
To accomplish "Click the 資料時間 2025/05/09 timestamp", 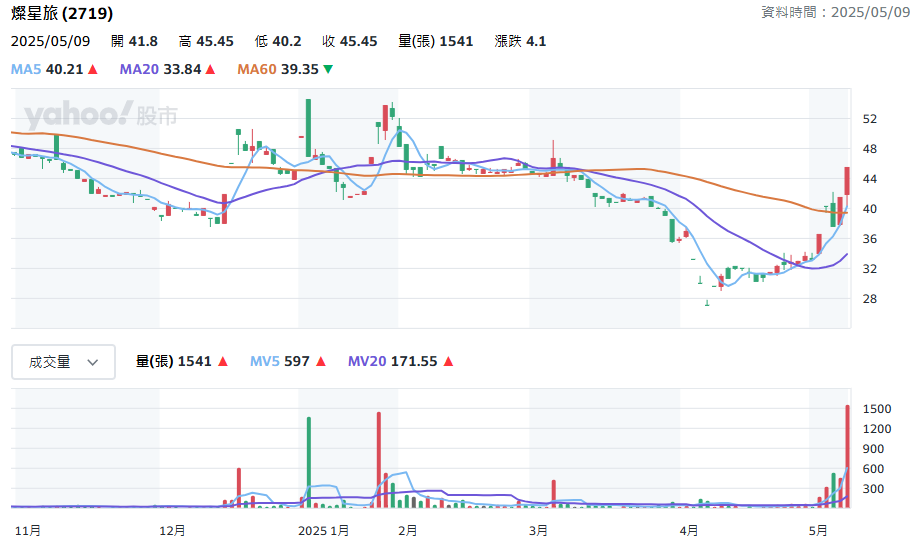I will [x=836, y=12].
